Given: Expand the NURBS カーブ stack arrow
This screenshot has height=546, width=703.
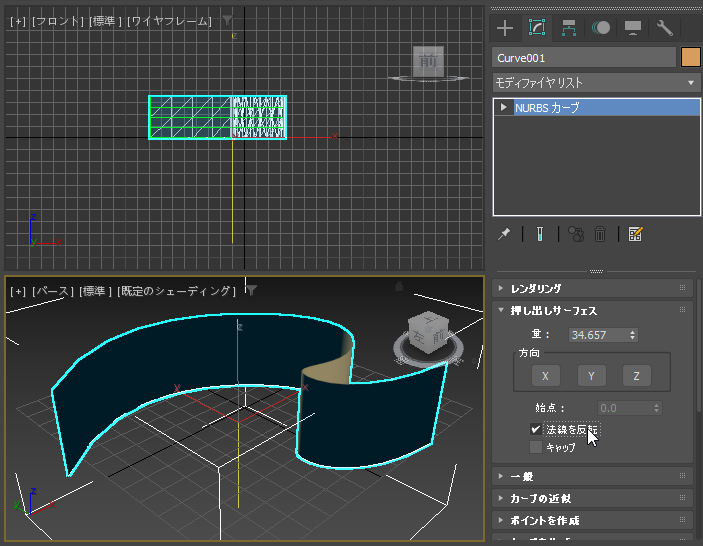Looking at the screenshot, I should click(503, 107).
